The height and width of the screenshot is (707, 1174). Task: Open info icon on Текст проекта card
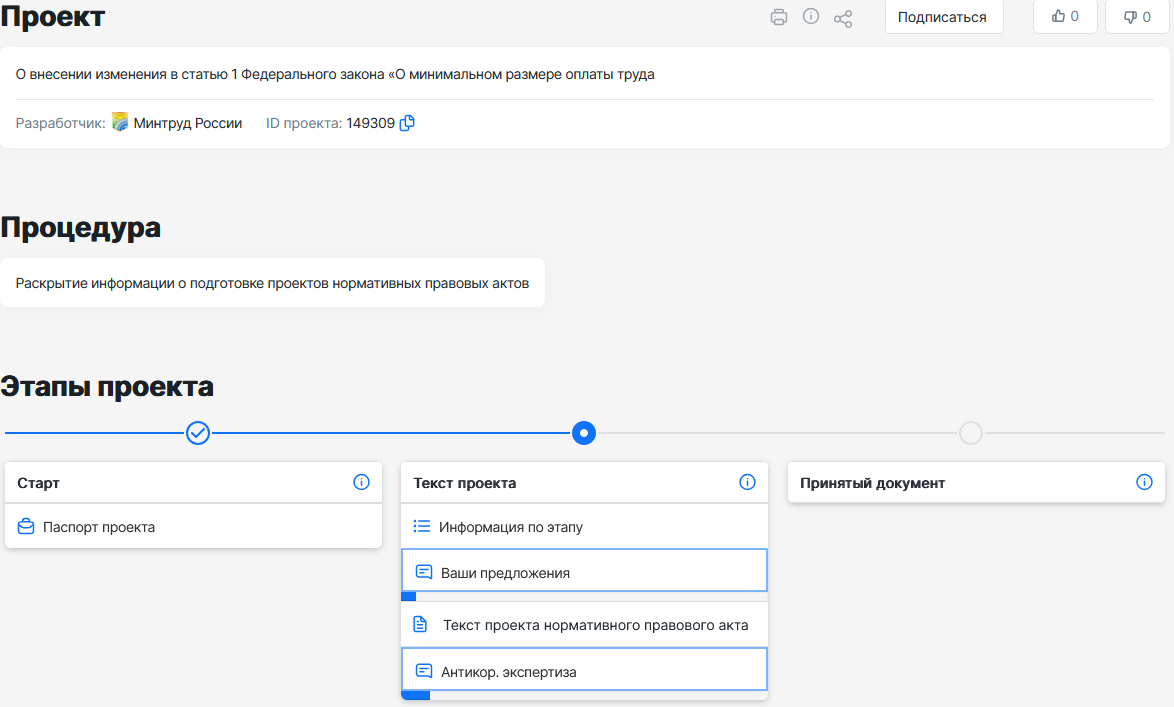747,482
